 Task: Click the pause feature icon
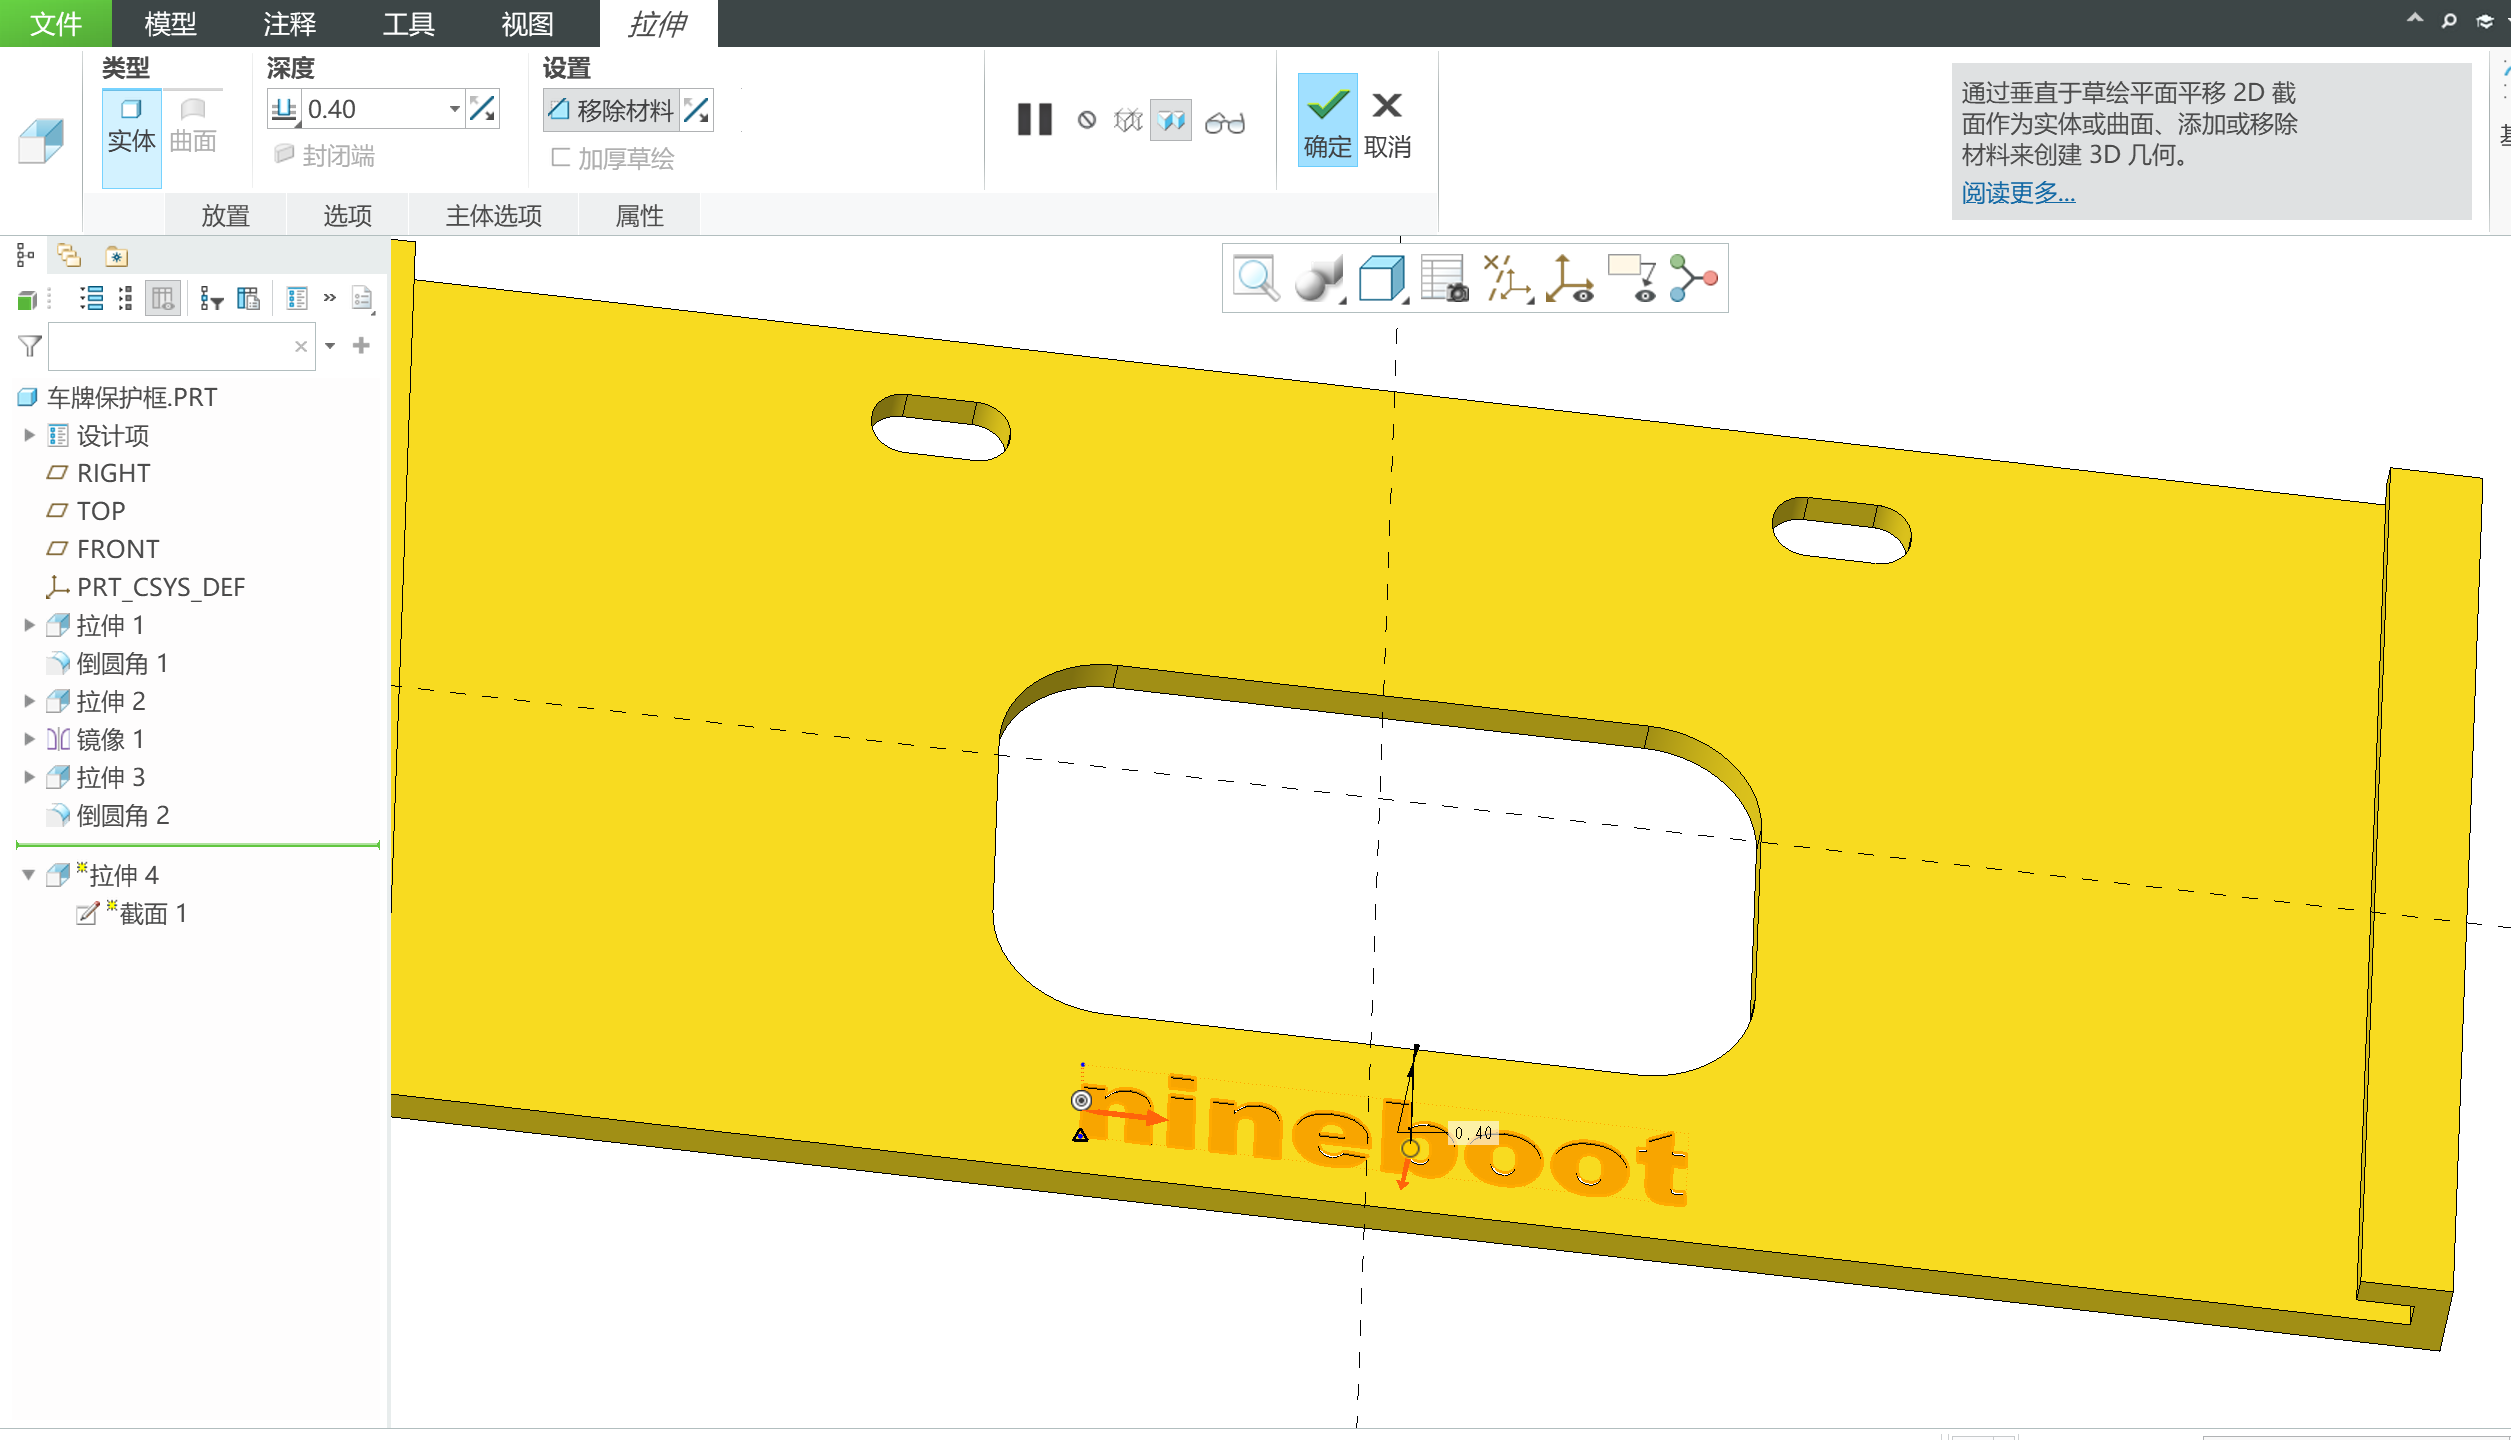pos(1034,120)
